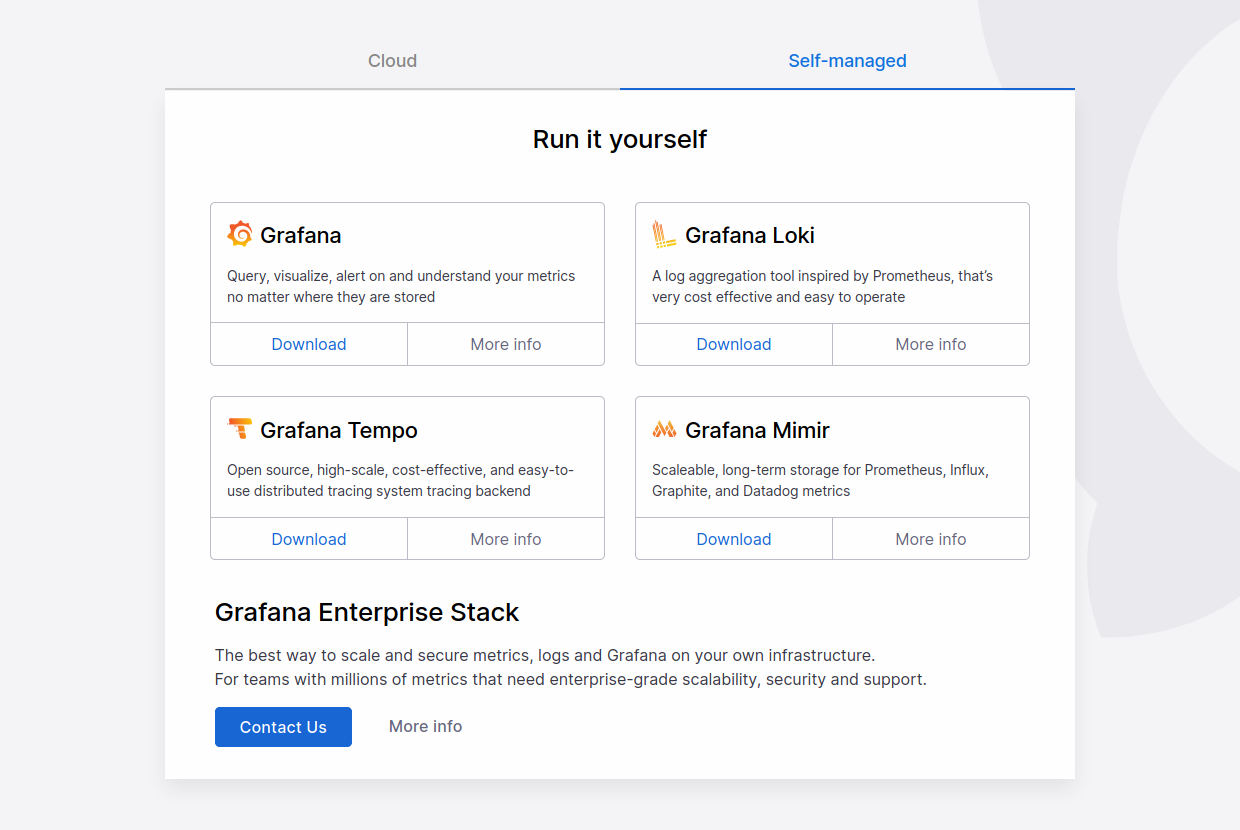Click the Grafana Loki card heading
This screenshot has height=830, width=1240.
click(x=749, y=235)
